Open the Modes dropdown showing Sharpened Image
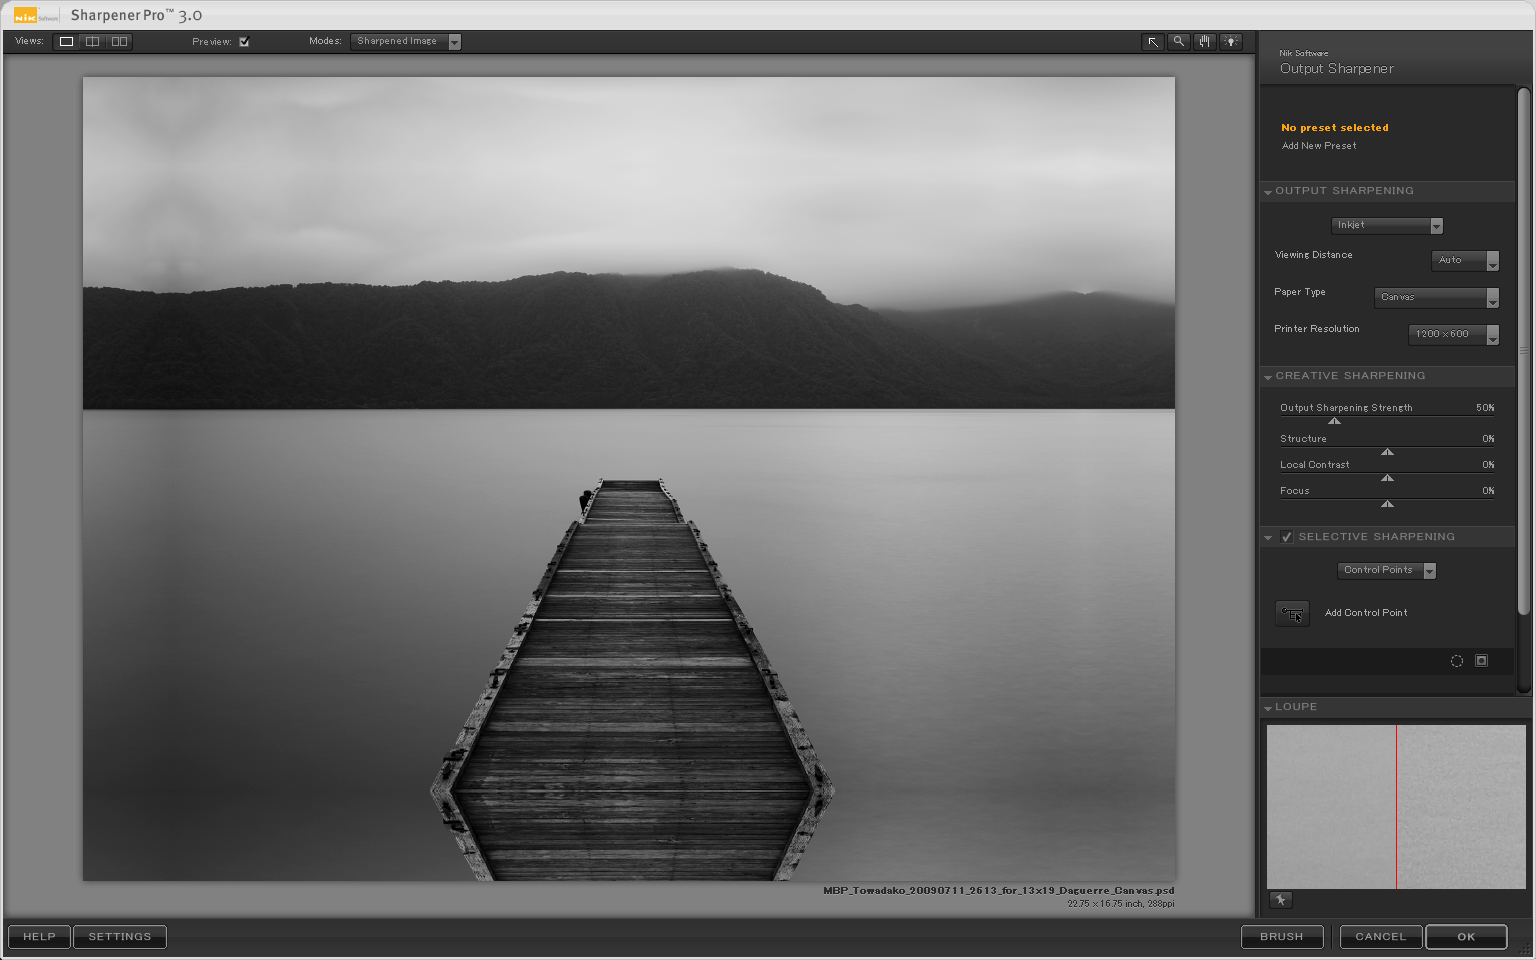This screenshot has width=1536, height=960. point(405,42)
